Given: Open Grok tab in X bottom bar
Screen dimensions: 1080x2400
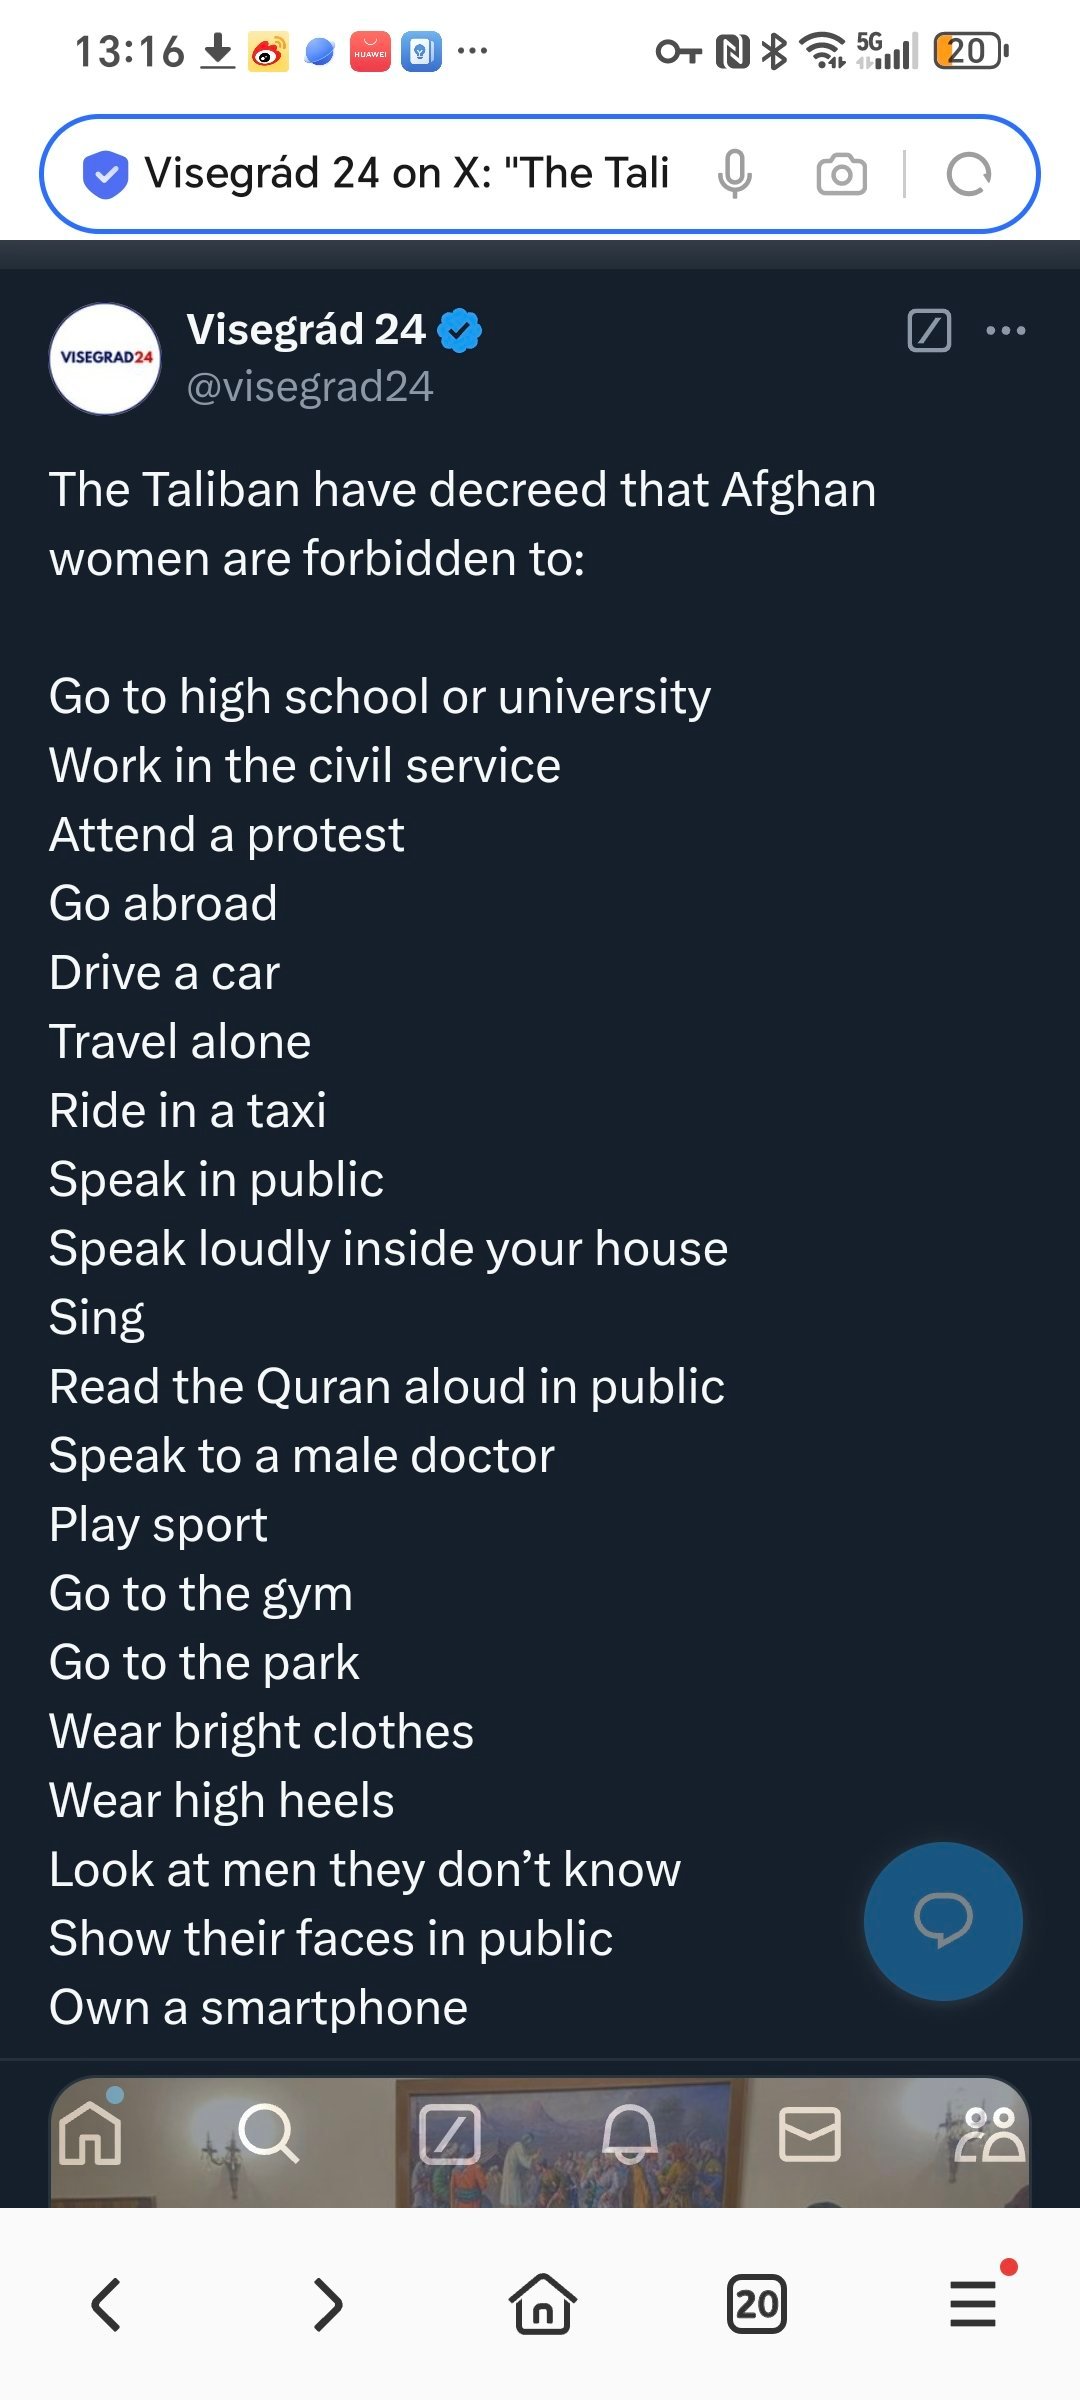Looking at the screenshot, I should (x=449, y=2133).
